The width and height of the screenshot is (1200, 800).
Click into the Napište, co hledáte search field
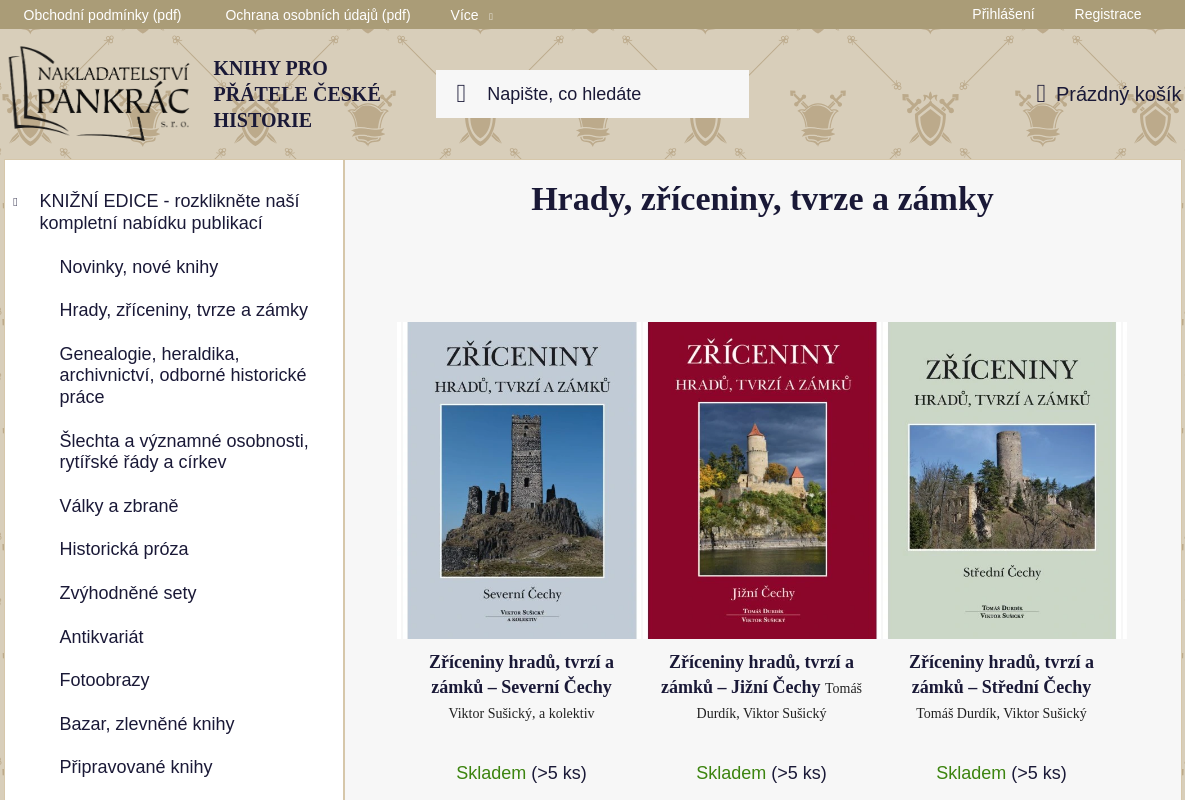(x=600, y=93)
